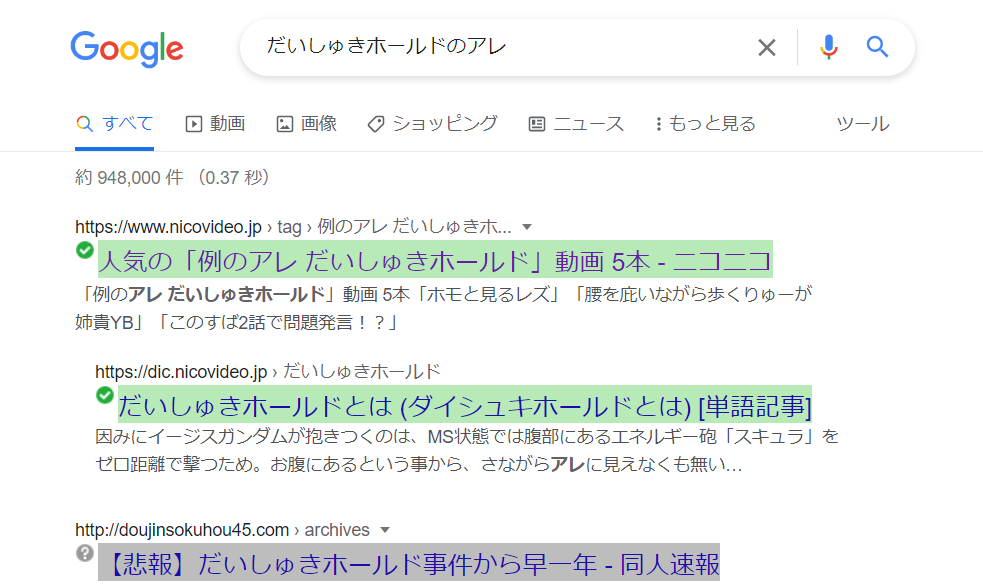Image resolution: width=983 pixels, height=584 pixels.
Task: Clear the search query with the X icon
Action: click(767, 48)
